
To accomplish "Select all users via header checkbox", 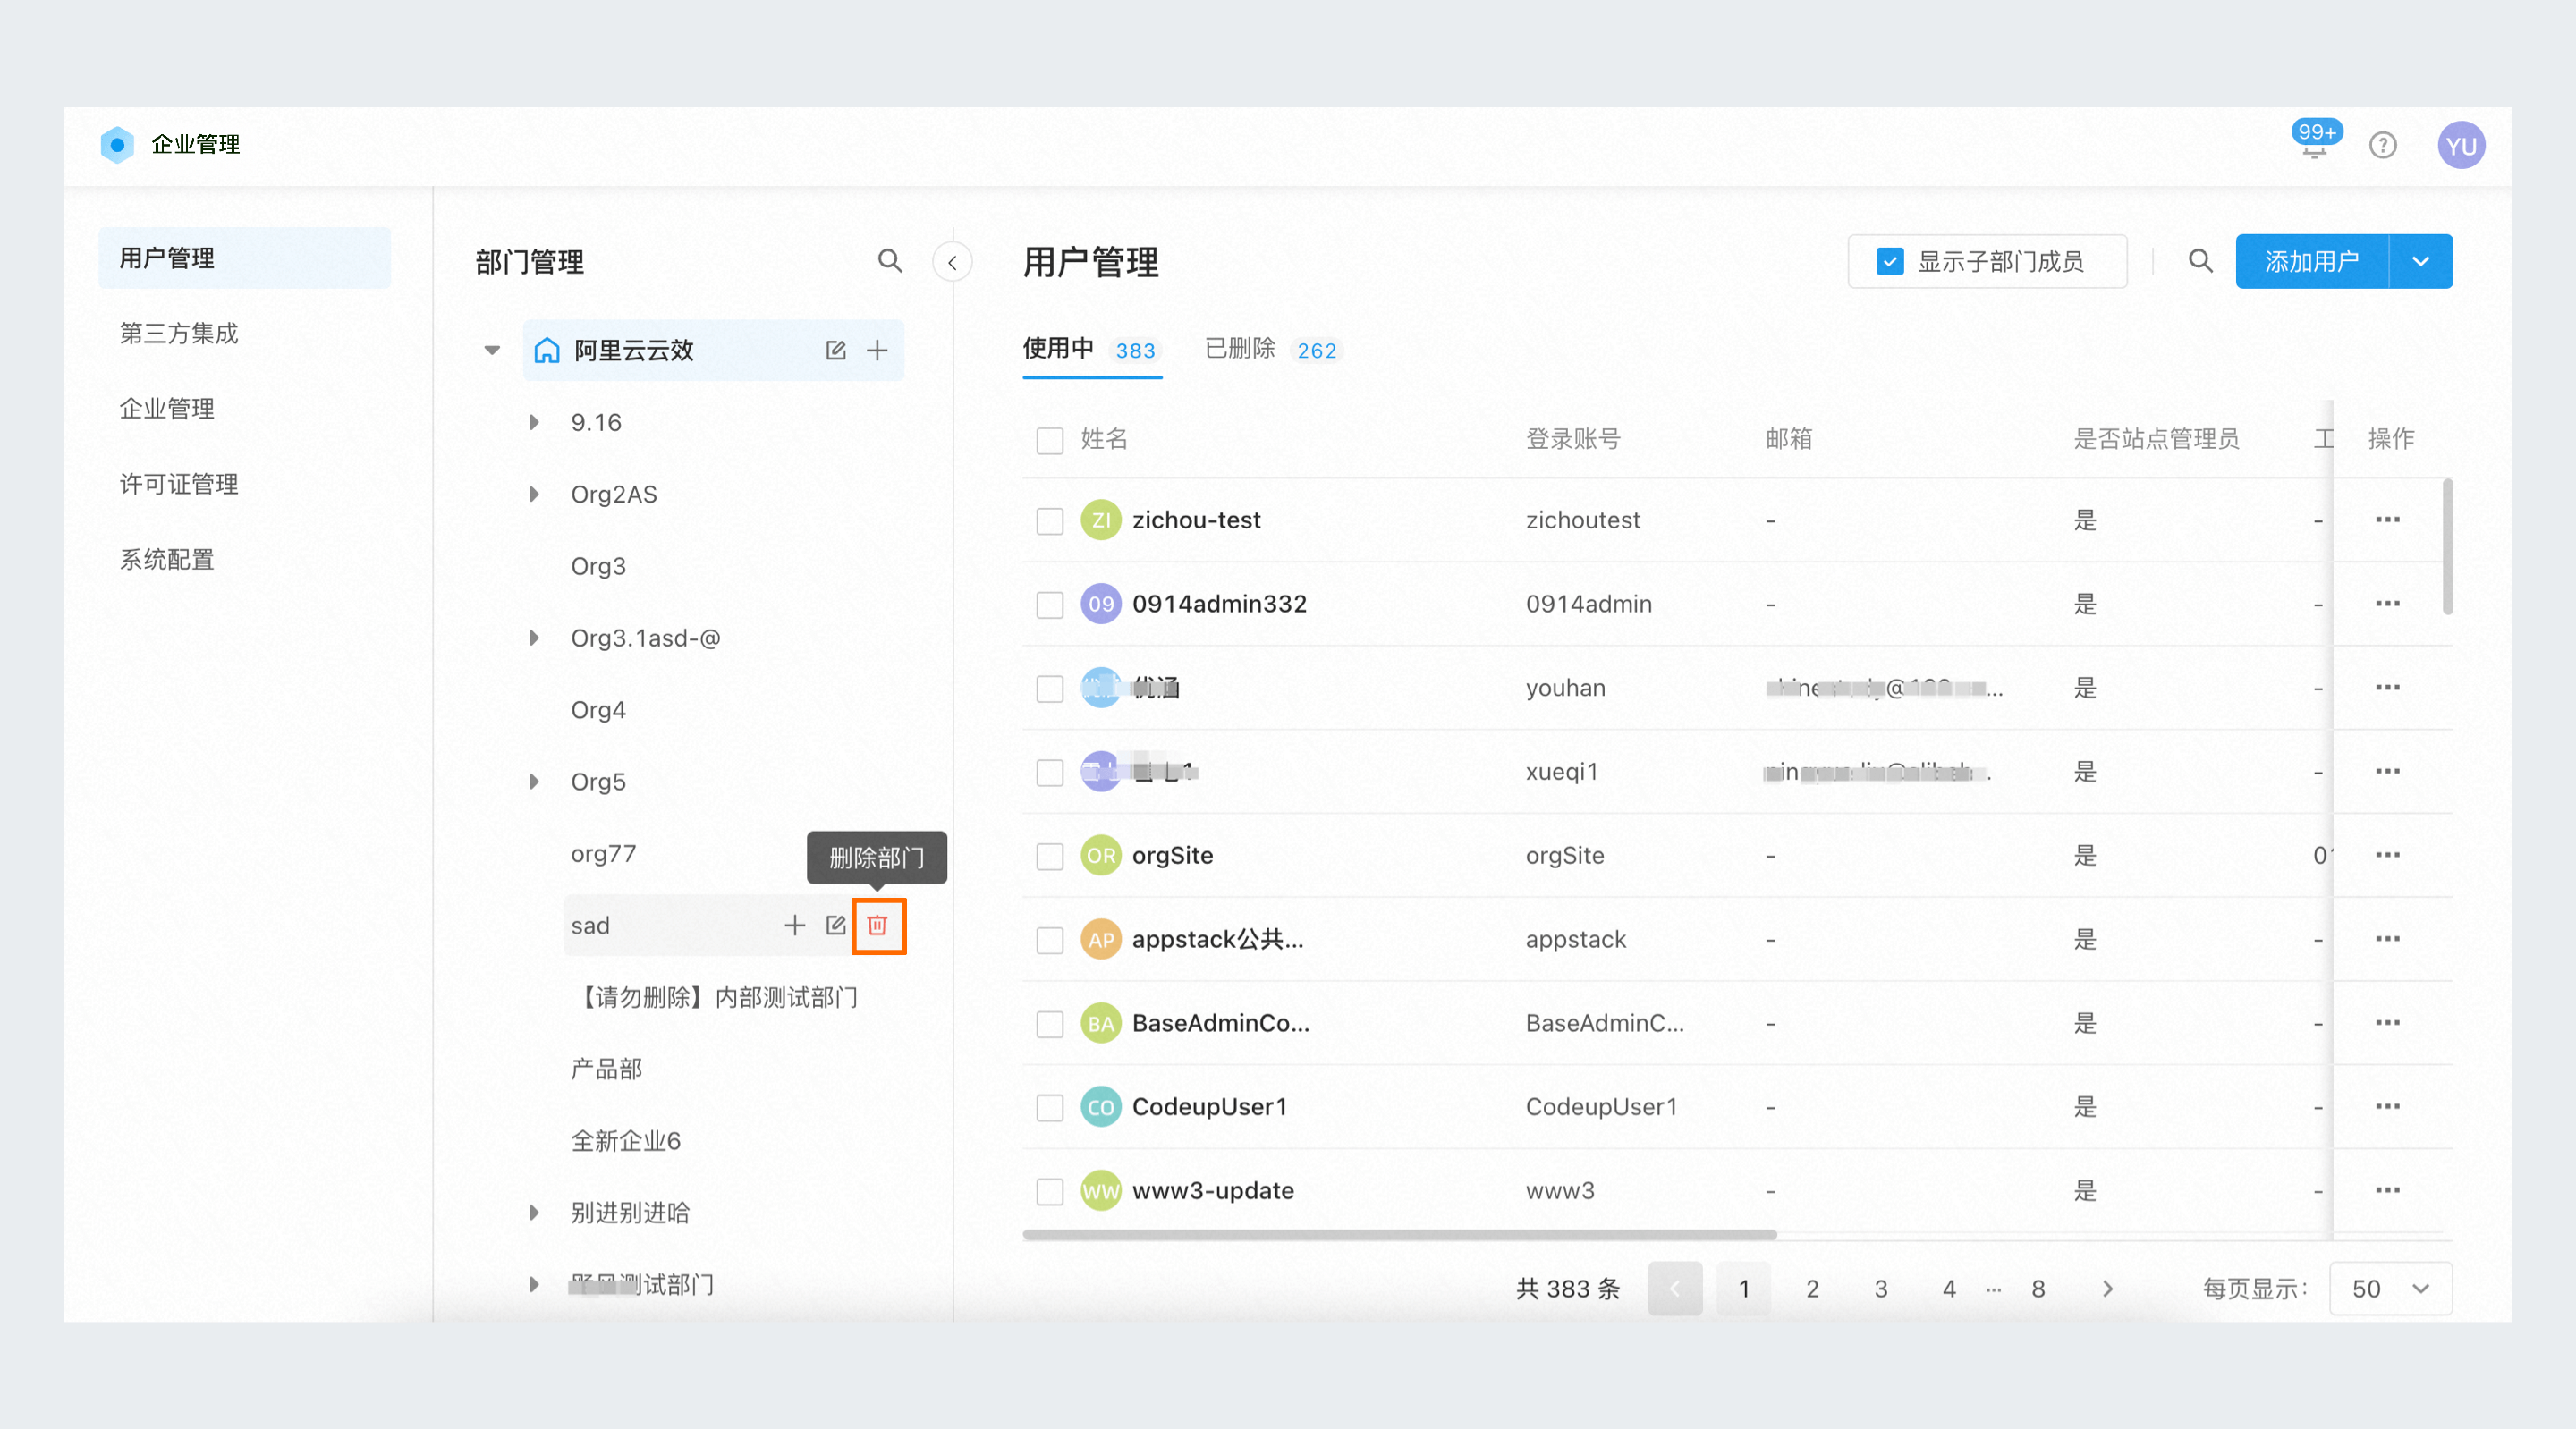I will click(x=1049, y=440).
